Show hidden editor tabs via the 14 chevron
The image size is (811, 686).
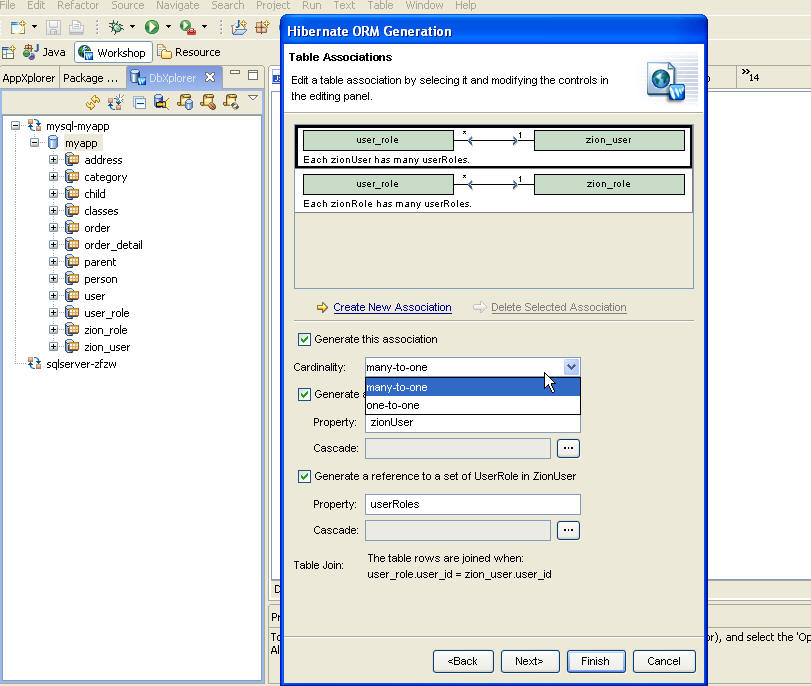750,75
